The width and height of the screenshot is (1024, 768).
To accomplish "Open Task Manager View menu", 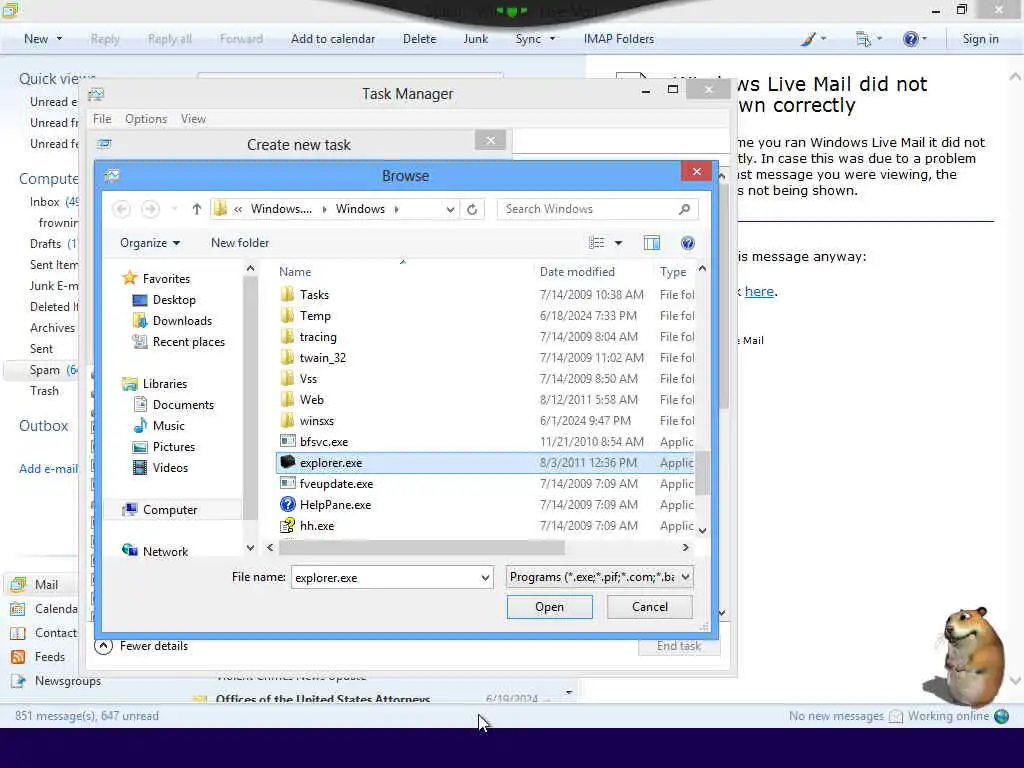I will 193,119.
